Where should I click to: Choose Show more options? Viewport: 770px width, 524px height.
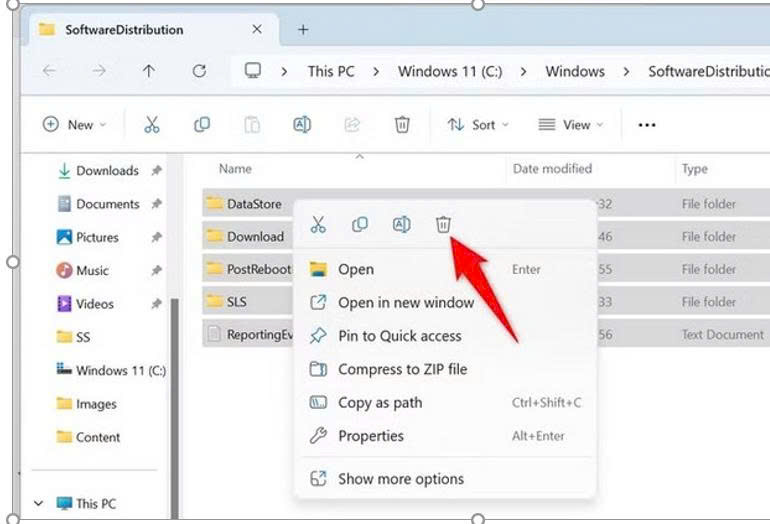445,478
